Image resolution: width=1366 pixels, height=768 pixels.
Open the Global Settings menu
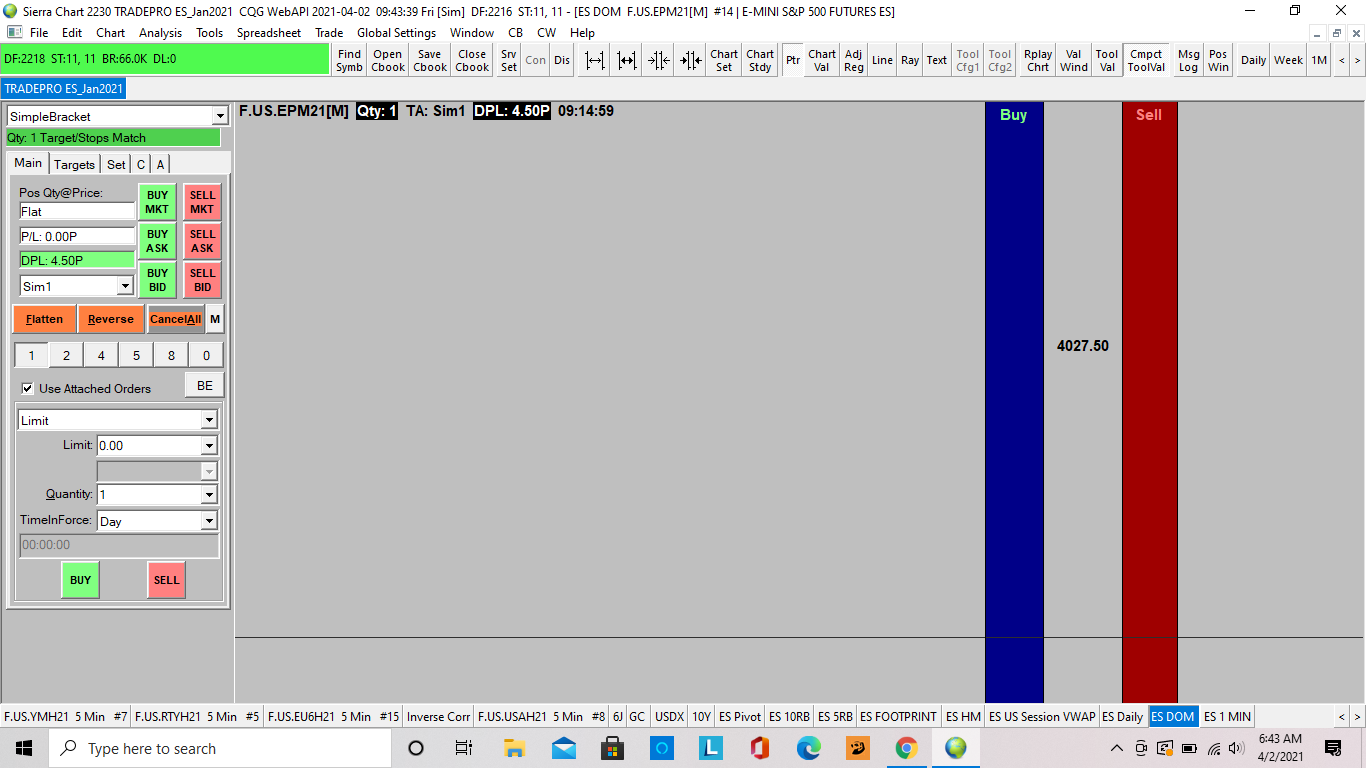click(x=397, y=33)
